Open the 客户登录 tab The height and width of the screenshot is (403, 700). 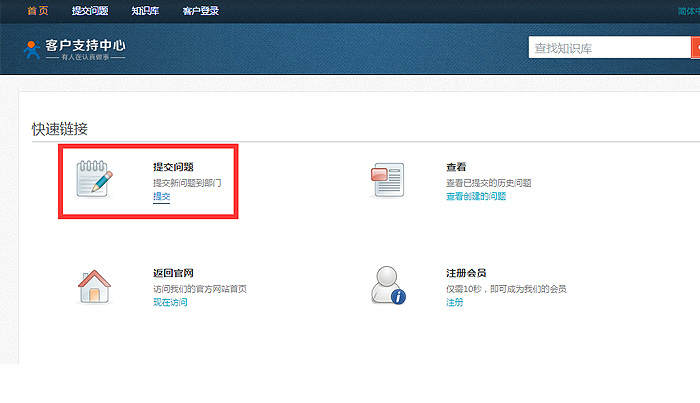click(x=201, y=11)
